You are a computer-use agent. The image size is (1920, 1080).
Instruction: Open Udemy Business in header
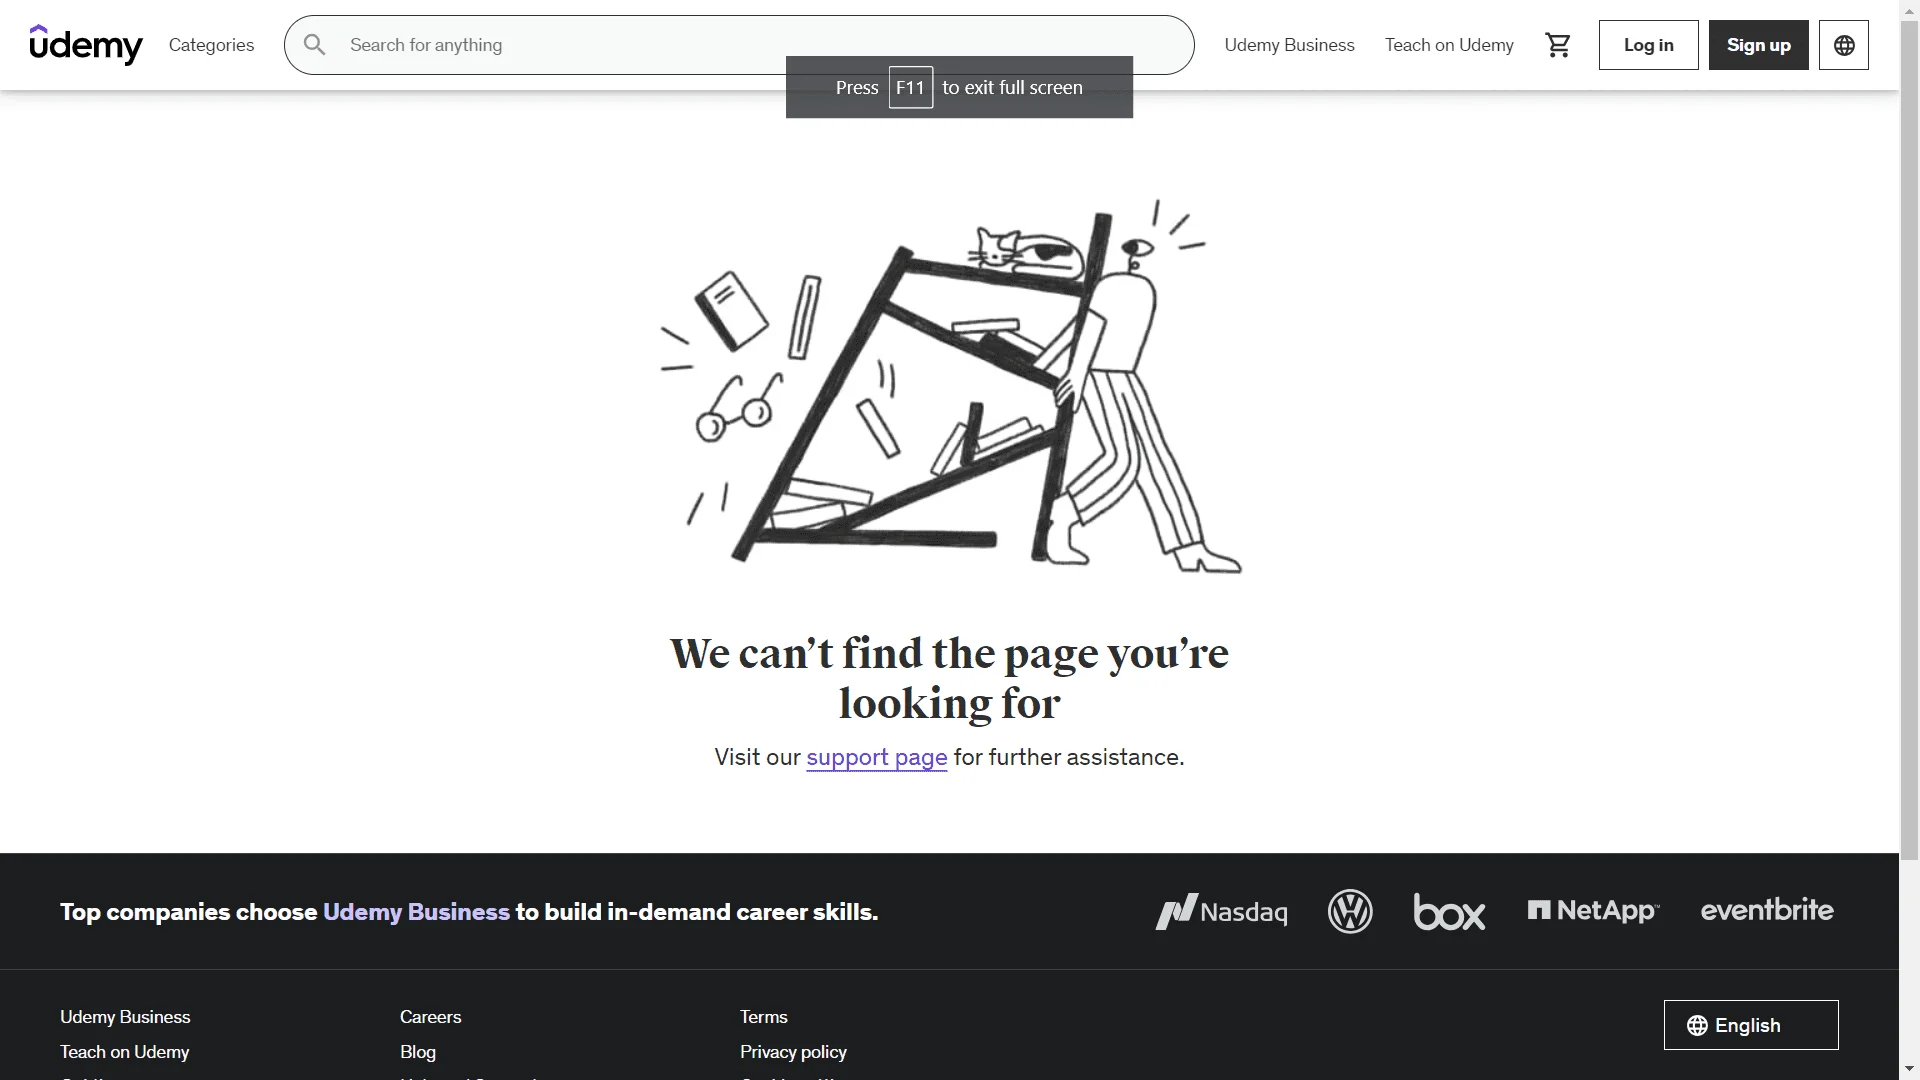pos(1289,45)
